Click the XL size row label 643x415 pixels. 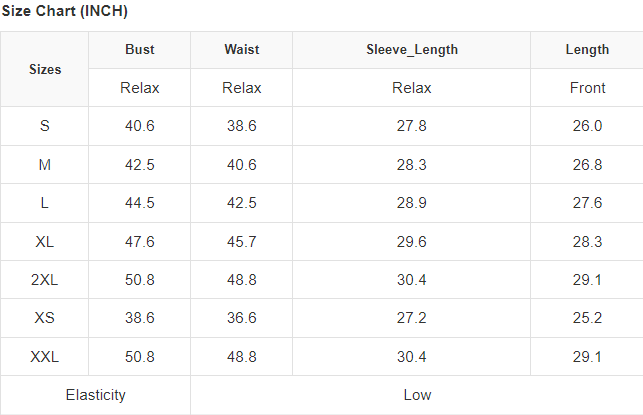tap(45, 242)
